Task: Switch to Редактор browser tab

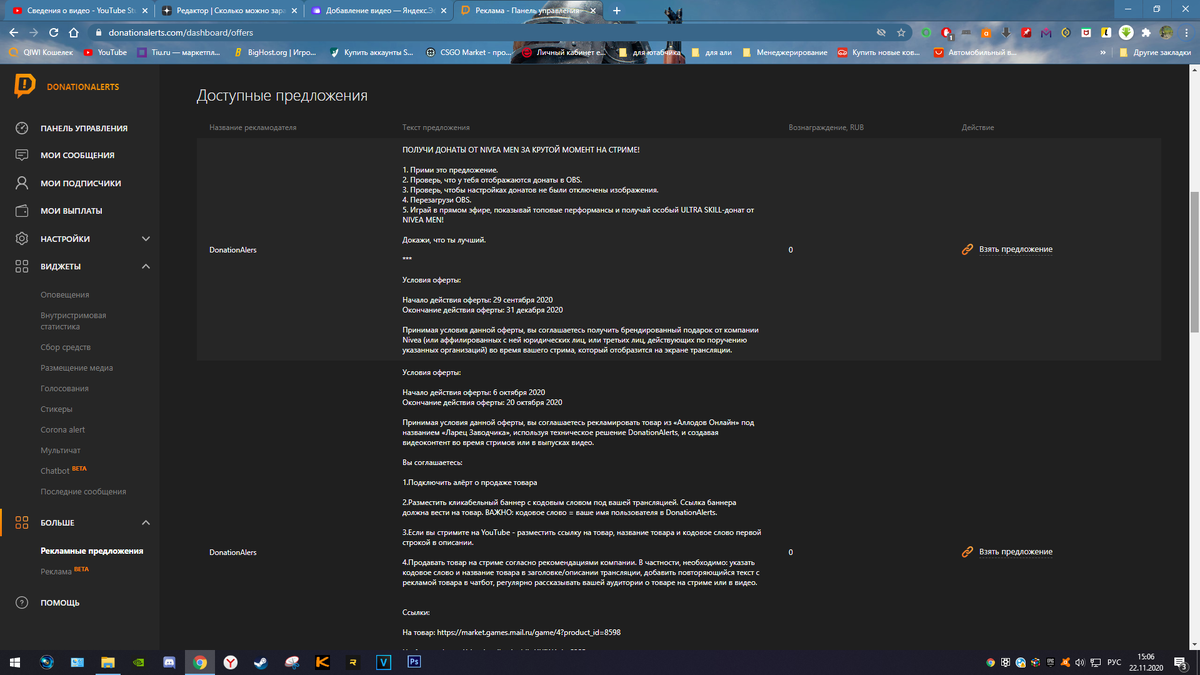Action: [227, 10]
